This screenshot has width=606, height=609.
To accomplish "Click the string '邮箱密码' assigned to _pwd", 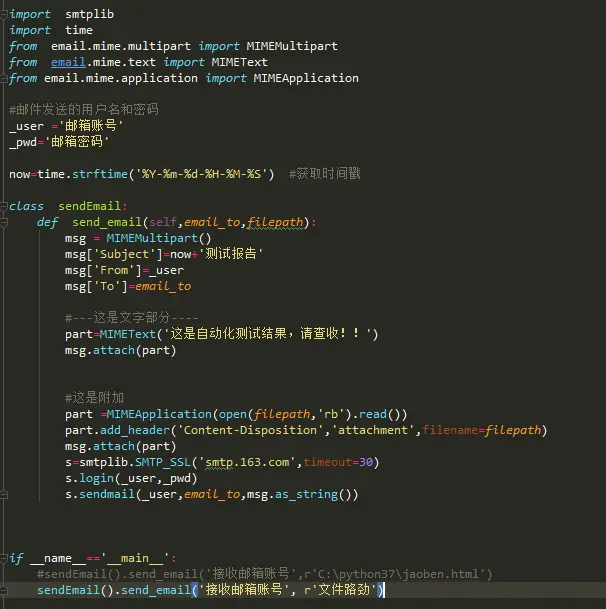I will [x=77, y=141].
